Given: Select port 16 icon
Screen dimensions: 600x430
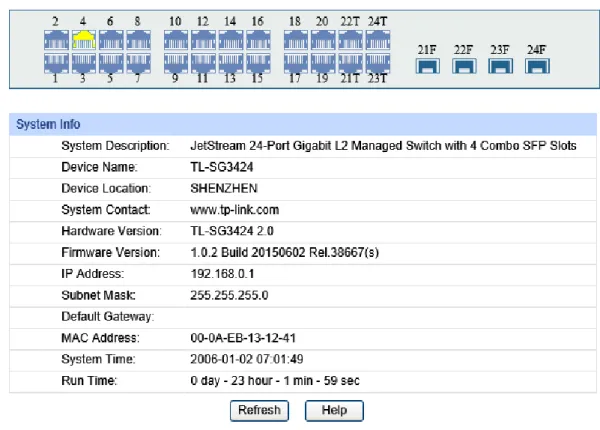Looking at the screenshot, I should pos(258,40).
